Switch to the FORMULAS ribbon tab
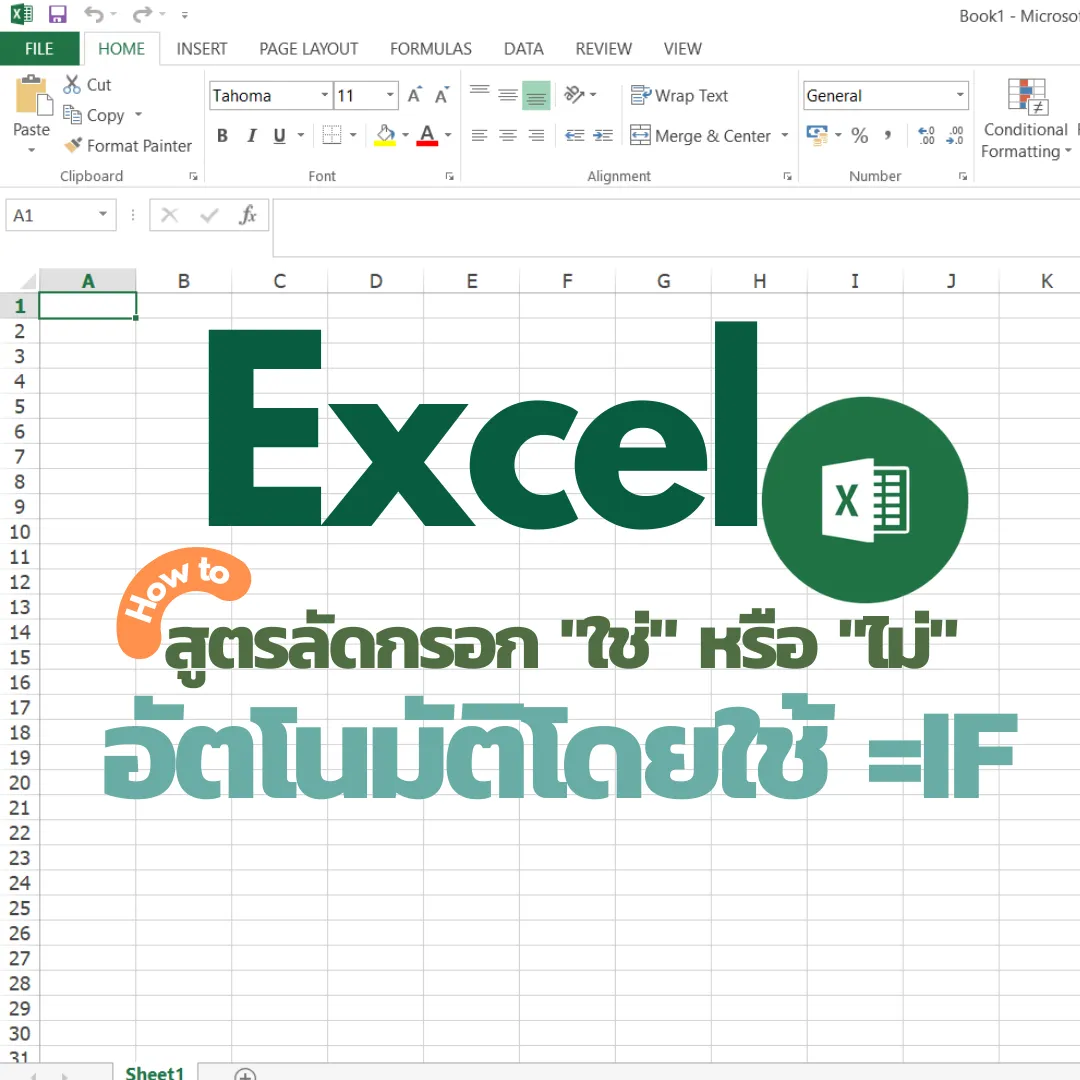The width and height of the screenshot is (1080, 1080). (430, 48)
